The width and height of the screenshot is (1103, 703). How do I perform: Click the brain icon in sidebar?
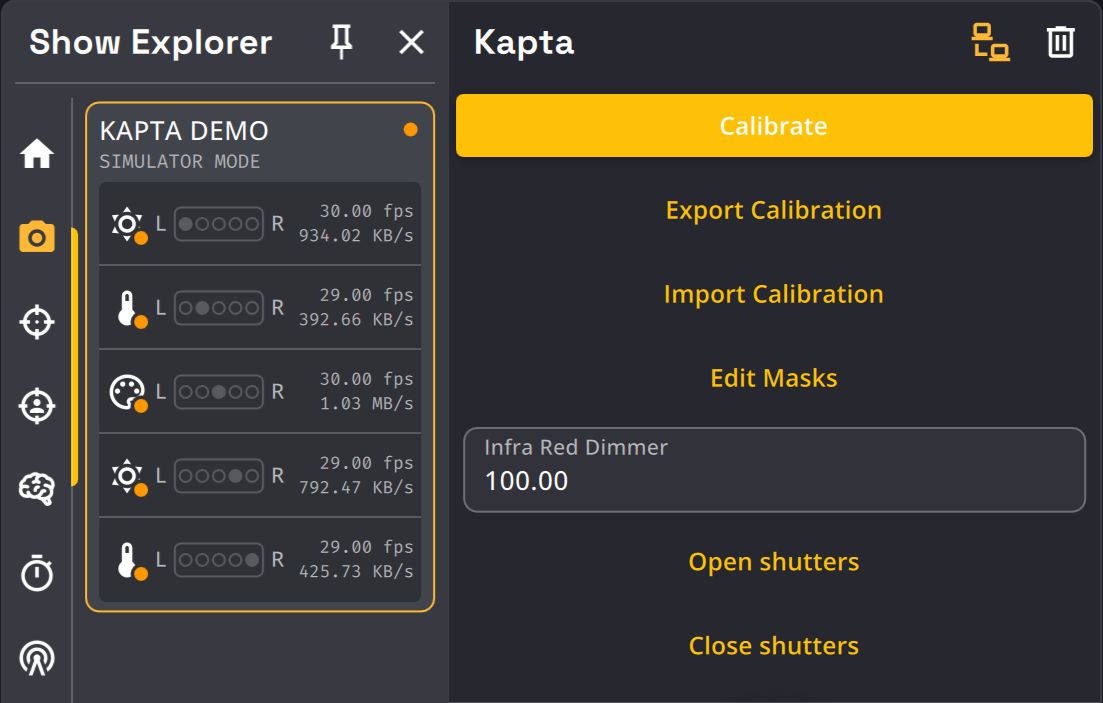coord(37,489)
